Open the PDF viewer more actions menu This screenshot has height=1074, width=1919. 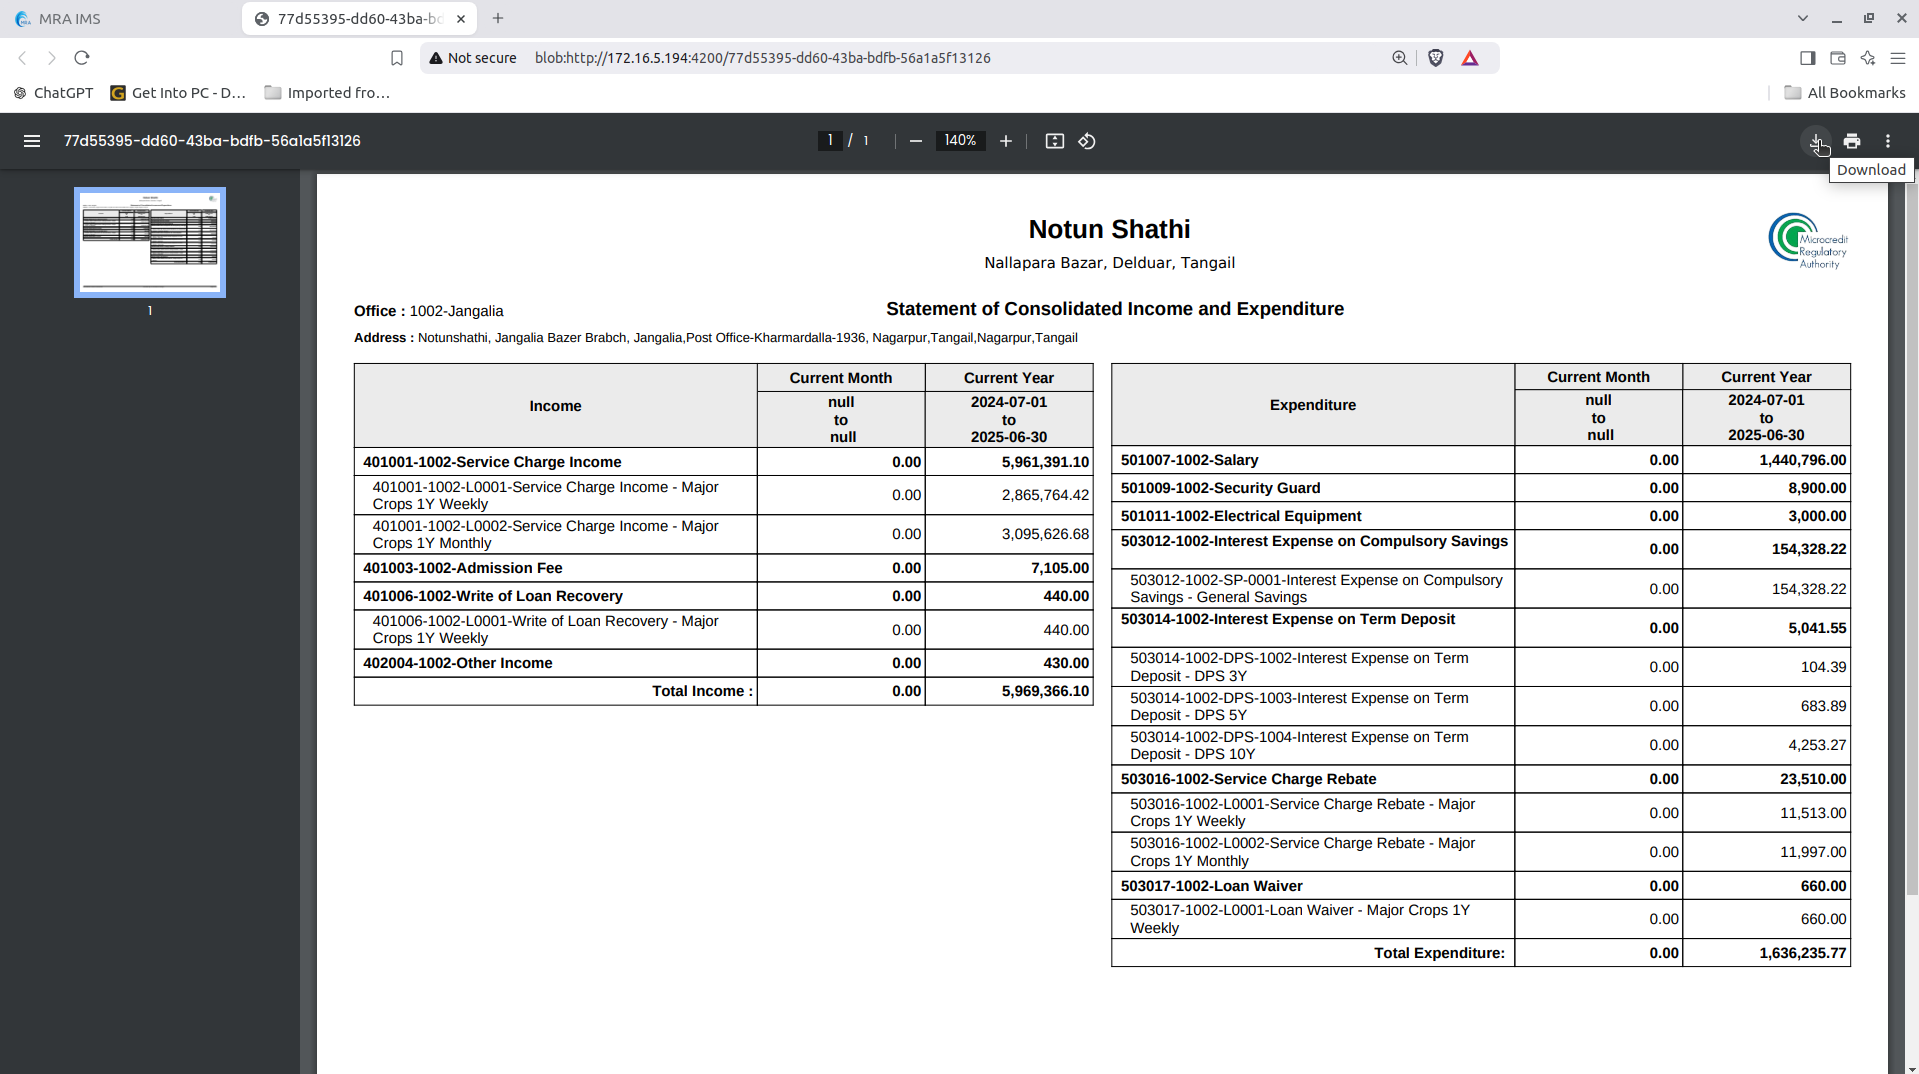[x=1888, y=141]
